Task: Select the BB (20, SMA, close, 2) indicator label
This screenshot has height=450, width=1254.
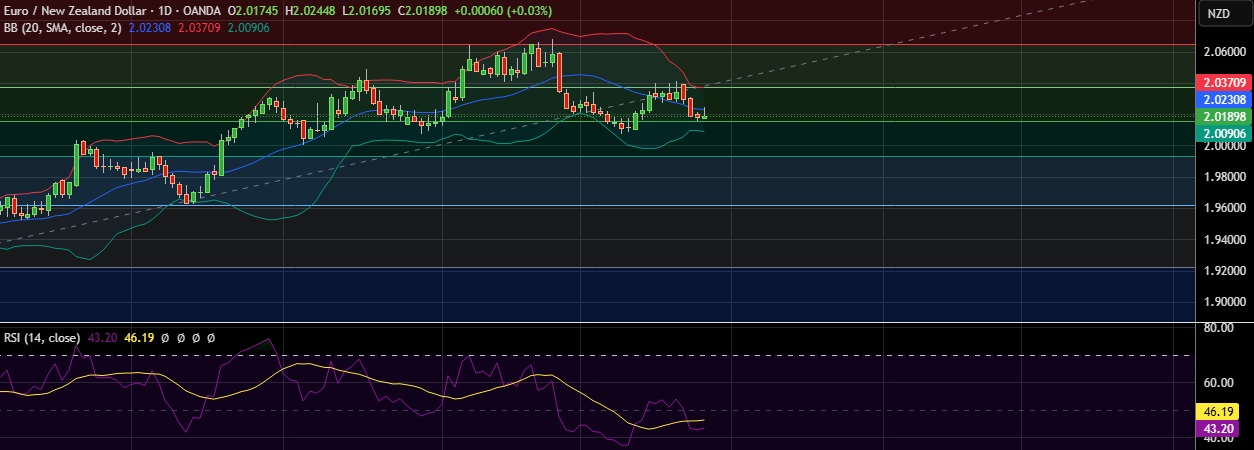Action: (62, 27)
